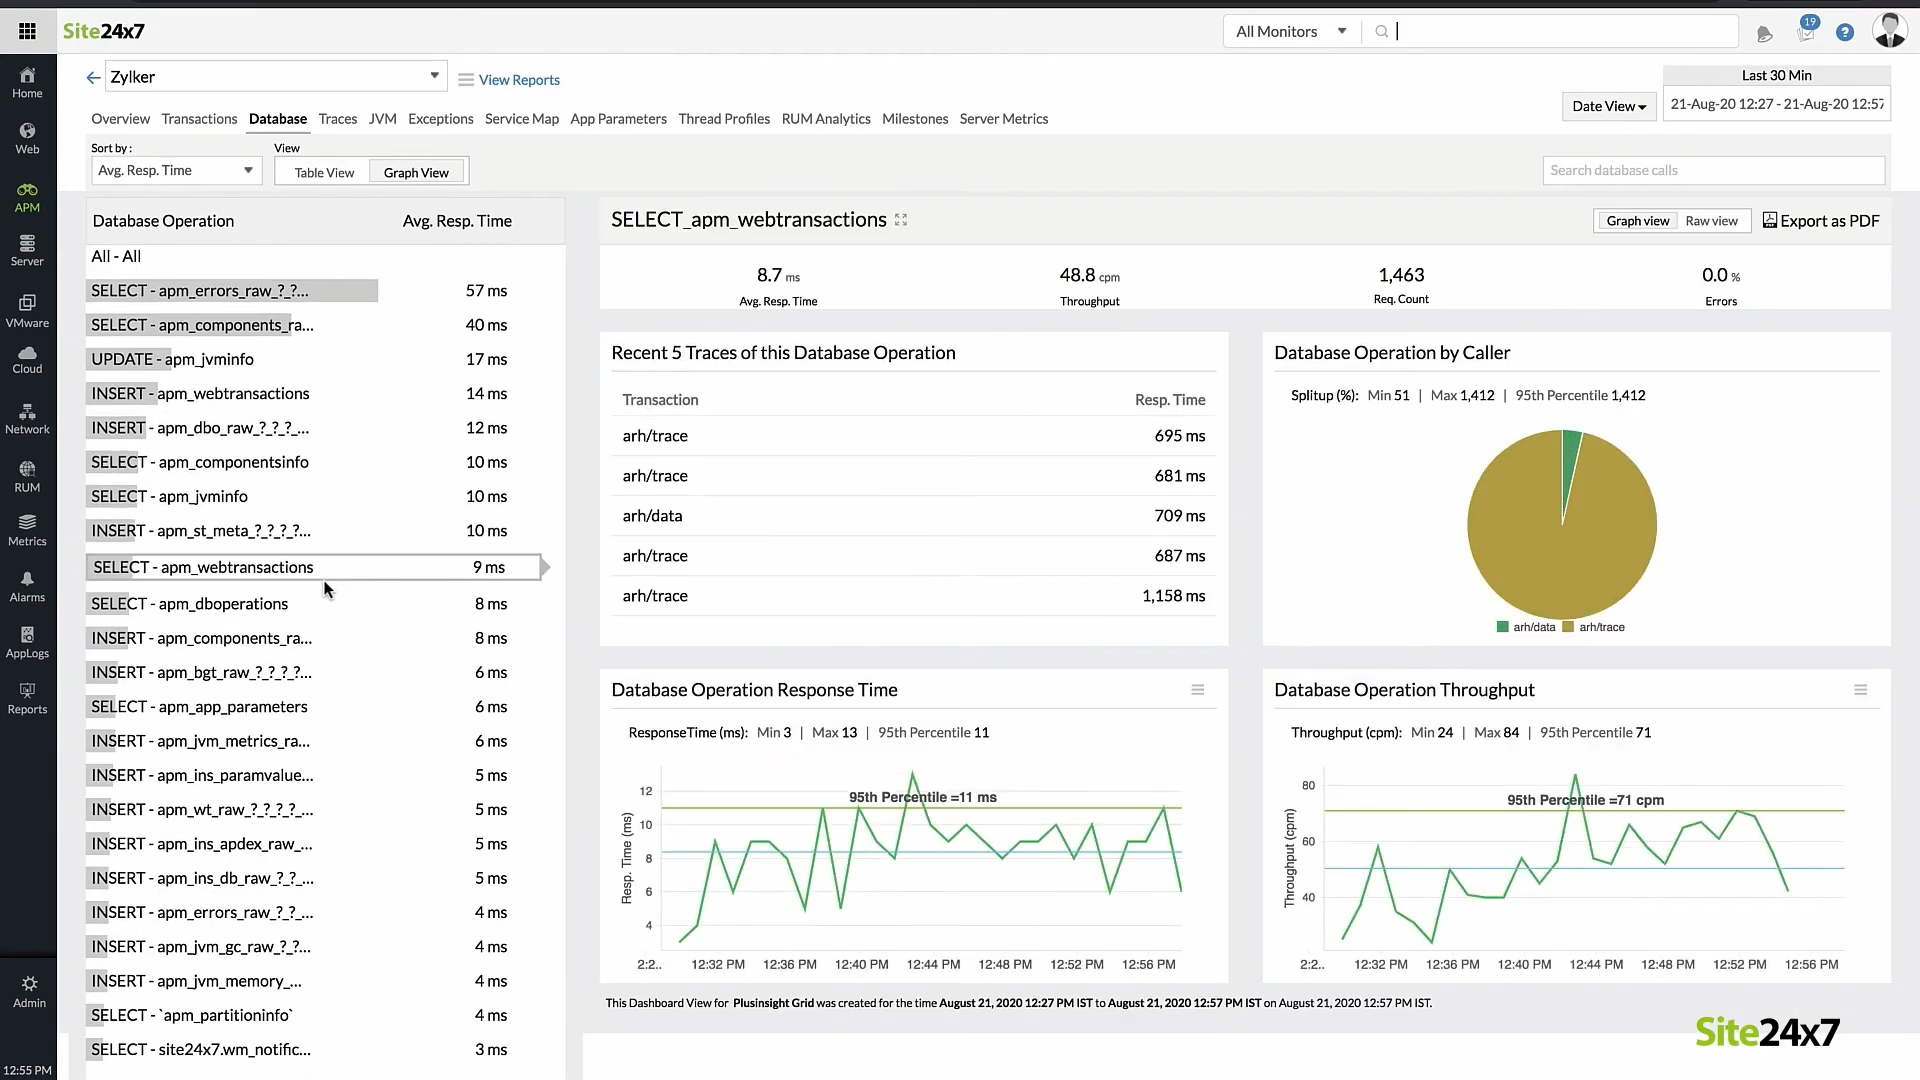
Task: Click in Search database calls field
Action: coord(1713,171)
